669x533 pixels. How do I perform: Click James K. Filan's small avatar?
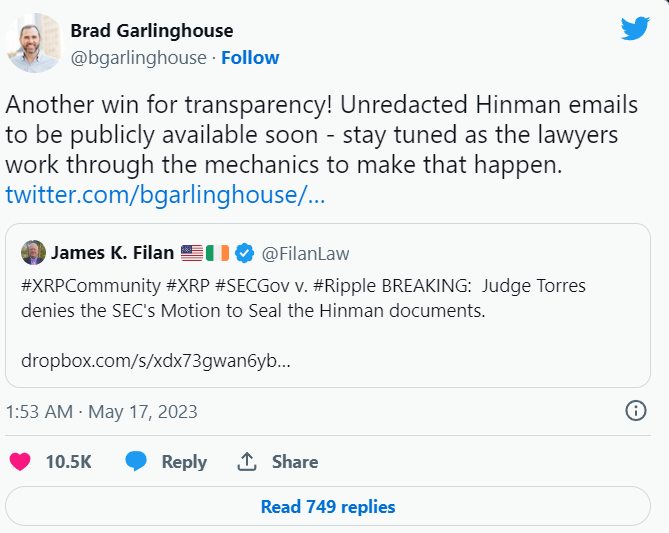pyautogui.click(x=32, y=253)
